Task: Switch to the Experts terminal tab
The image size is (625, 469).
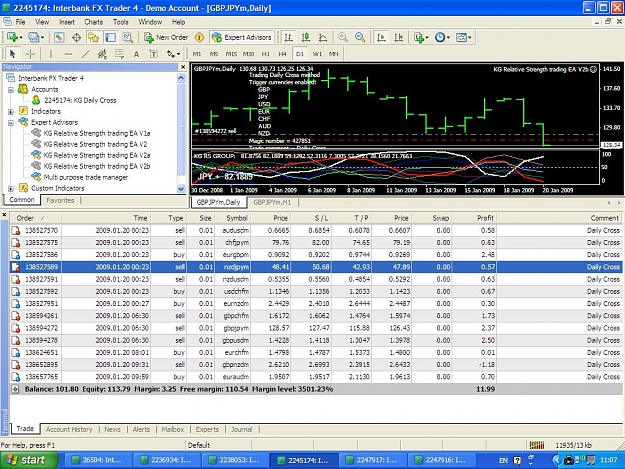Action: point(207,429)
